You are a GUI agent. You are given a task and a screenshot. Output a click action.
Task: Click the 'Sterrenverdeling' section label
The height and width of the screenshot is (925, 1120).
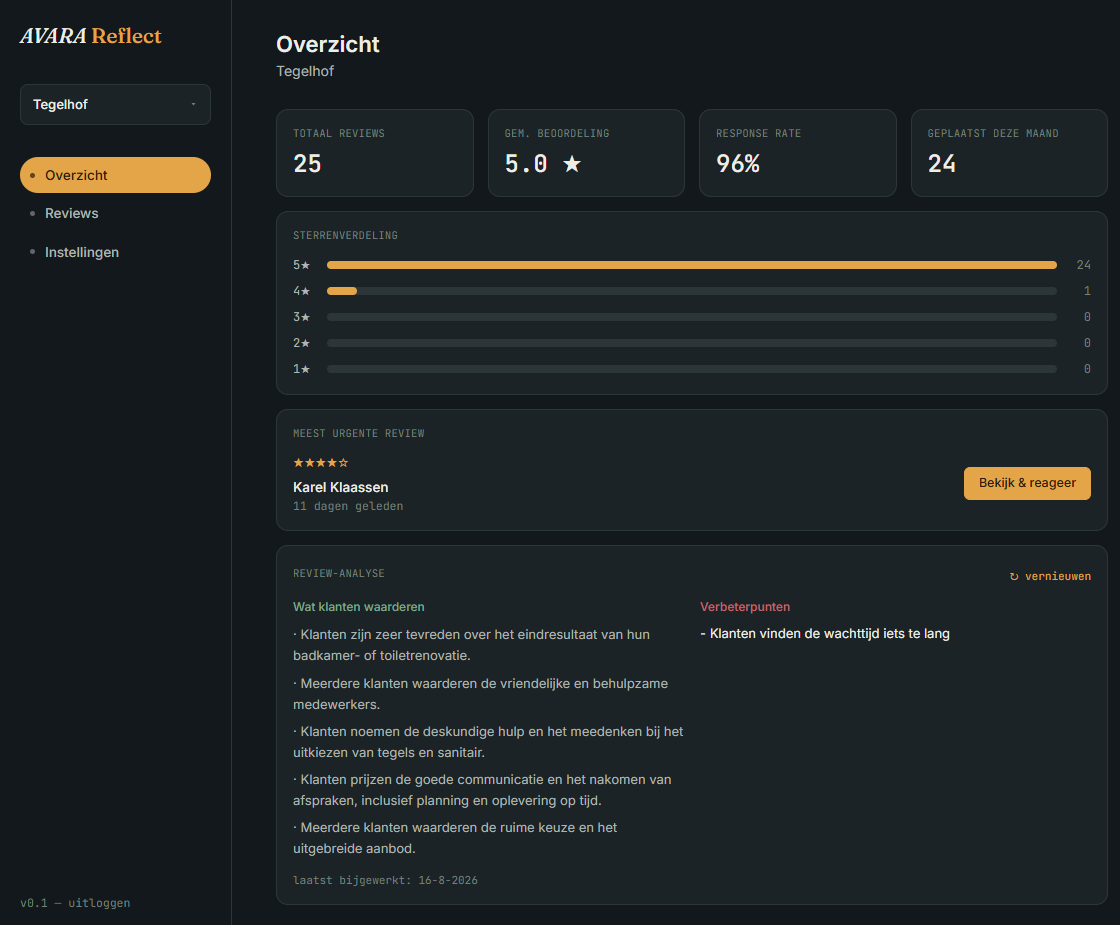pyautogui.click(x=345, y=236)
